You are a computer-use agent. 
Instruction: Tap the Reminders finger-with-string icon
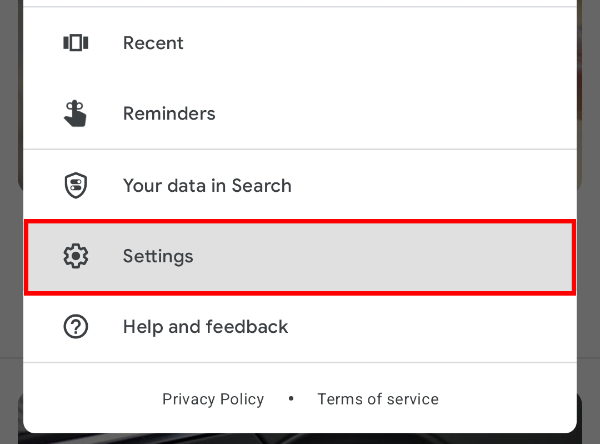(x=76, y=114)
